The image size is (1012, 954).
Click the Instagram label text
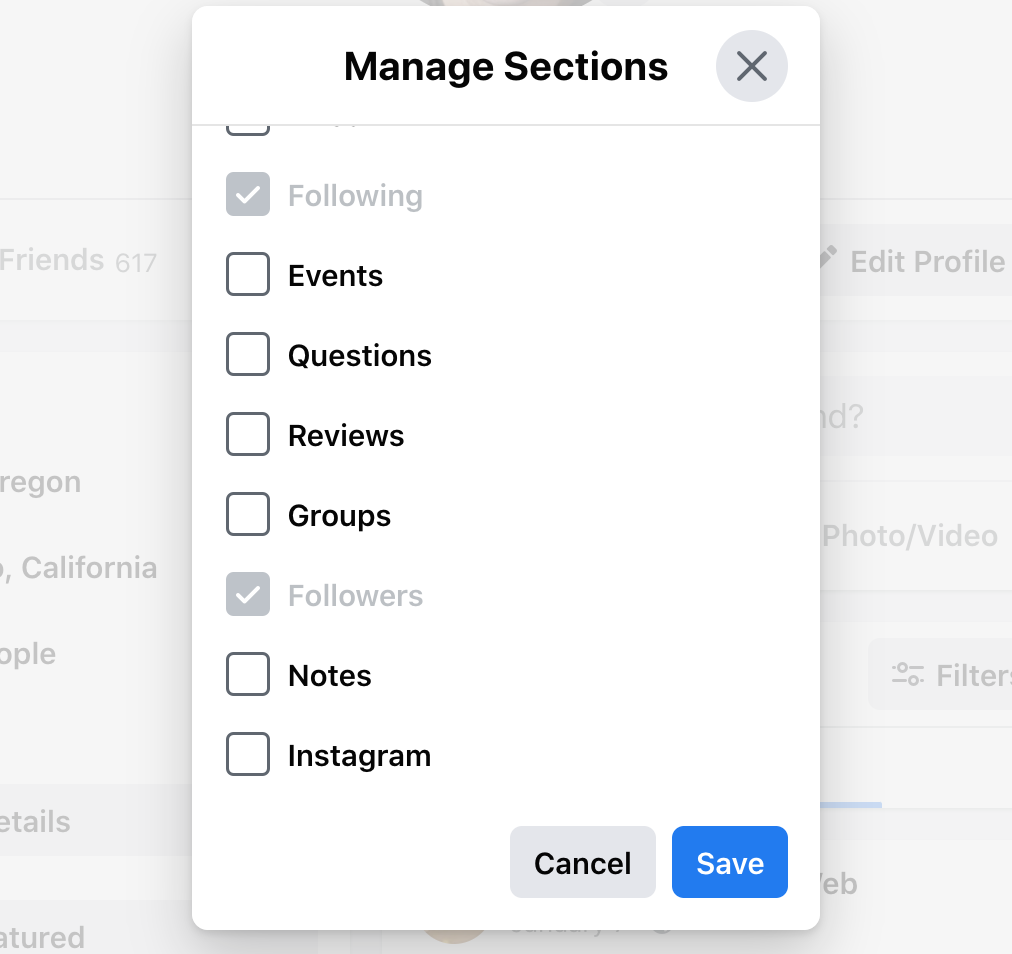pyautogui.click(x=359, y=756)
